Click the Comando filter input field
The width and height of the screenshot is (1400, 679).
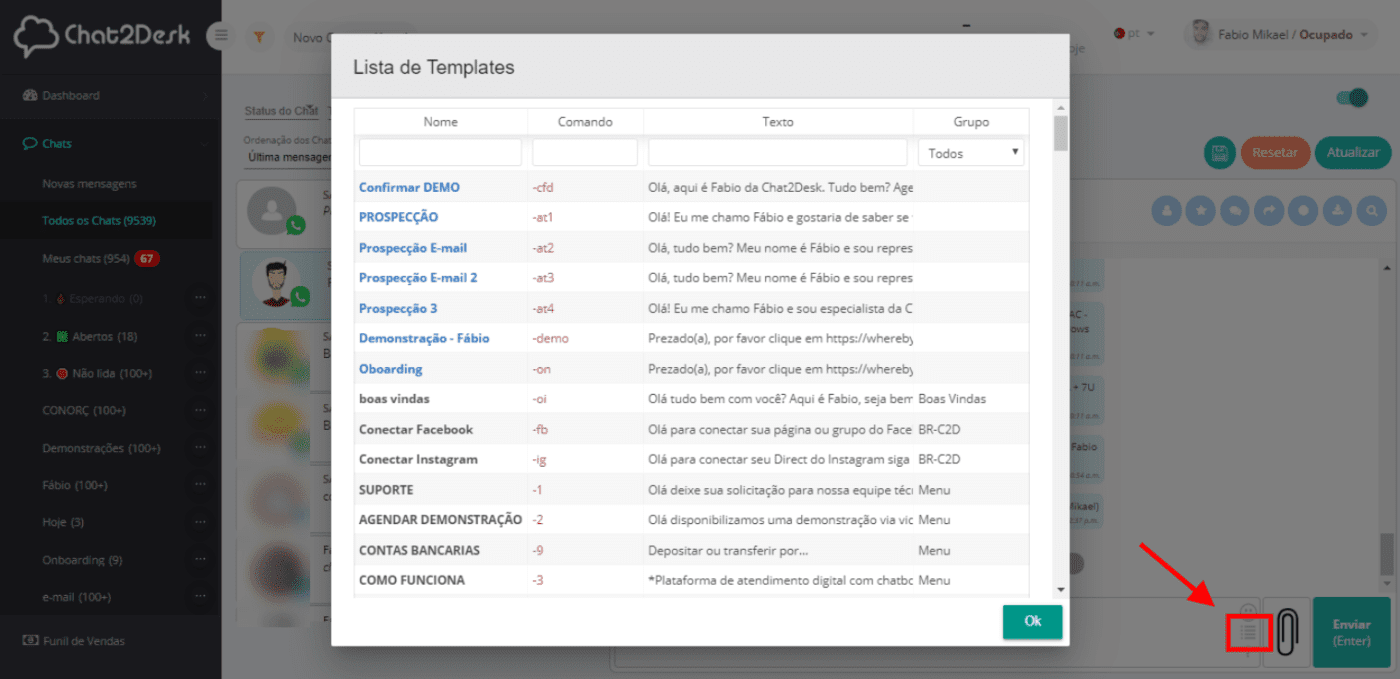click(x=585, y=152)
